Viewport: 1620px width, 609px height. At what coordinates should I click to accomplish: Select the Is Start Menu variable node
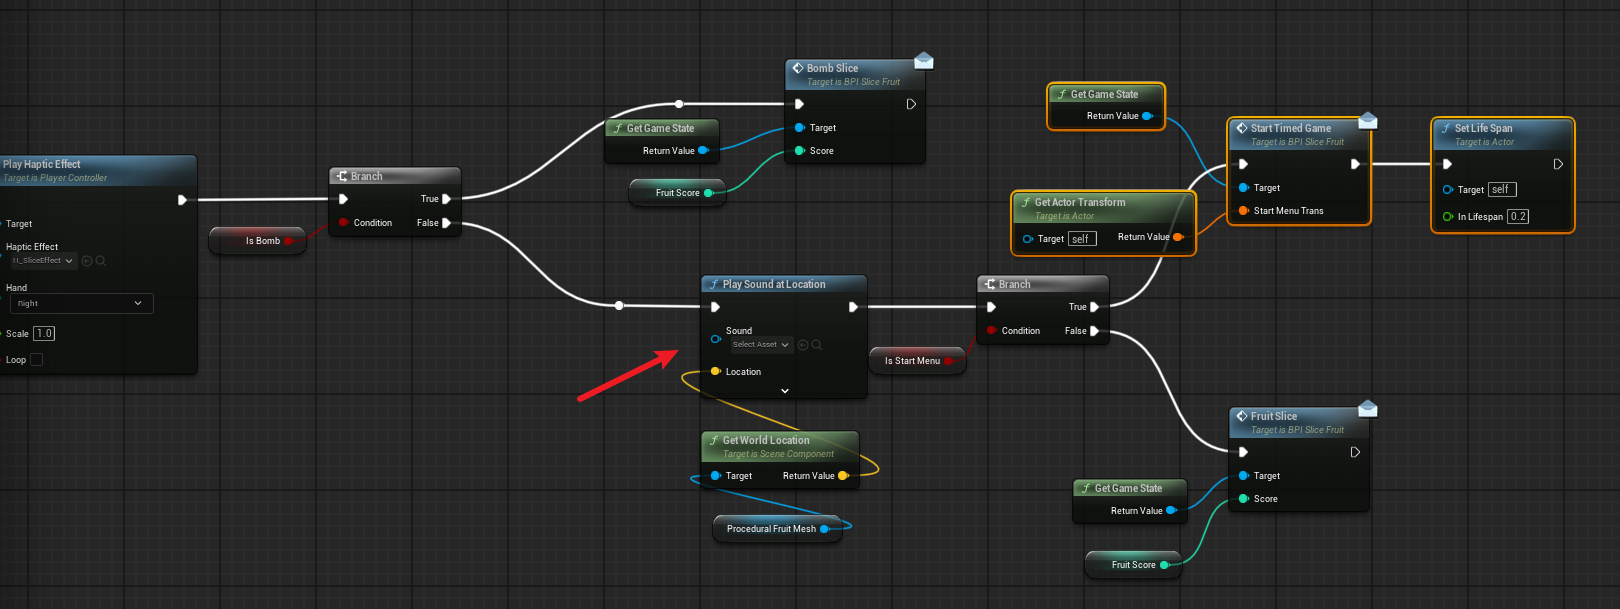point(917,361)
